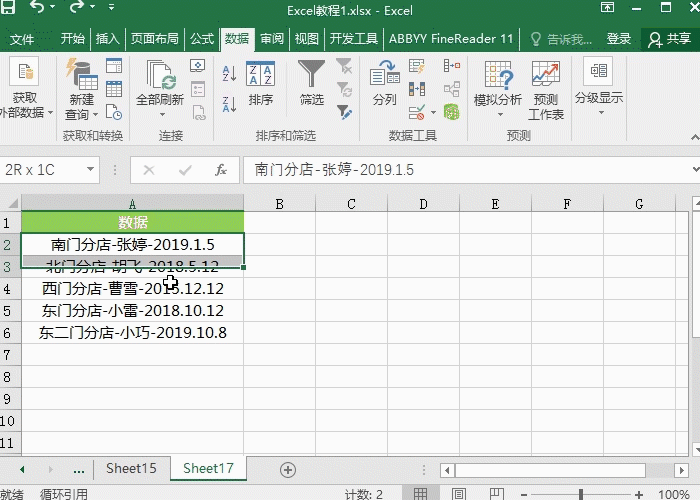The width and height of the screenshot is (700, 500).
Task: Open Ribbon Display Options
Action: [x=607, y=7]
